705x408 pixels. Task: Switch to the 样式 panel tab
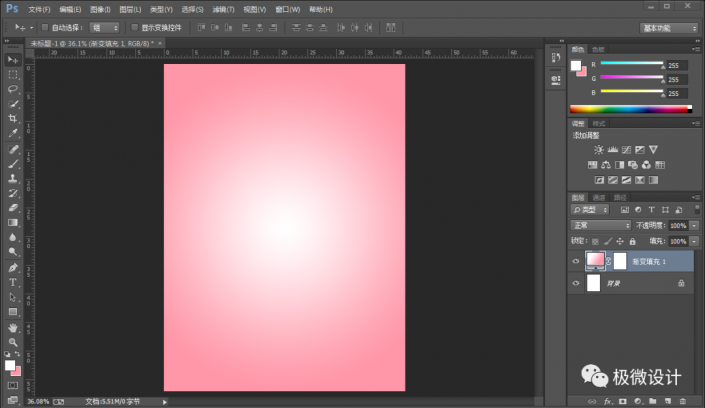click(x=599, y=123)
